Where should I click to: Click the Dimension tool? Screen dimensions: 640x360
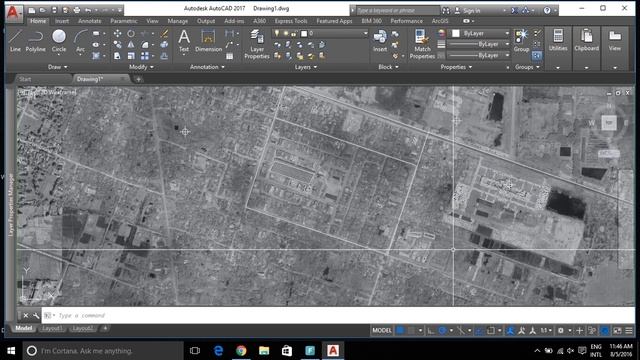point(208,41)
